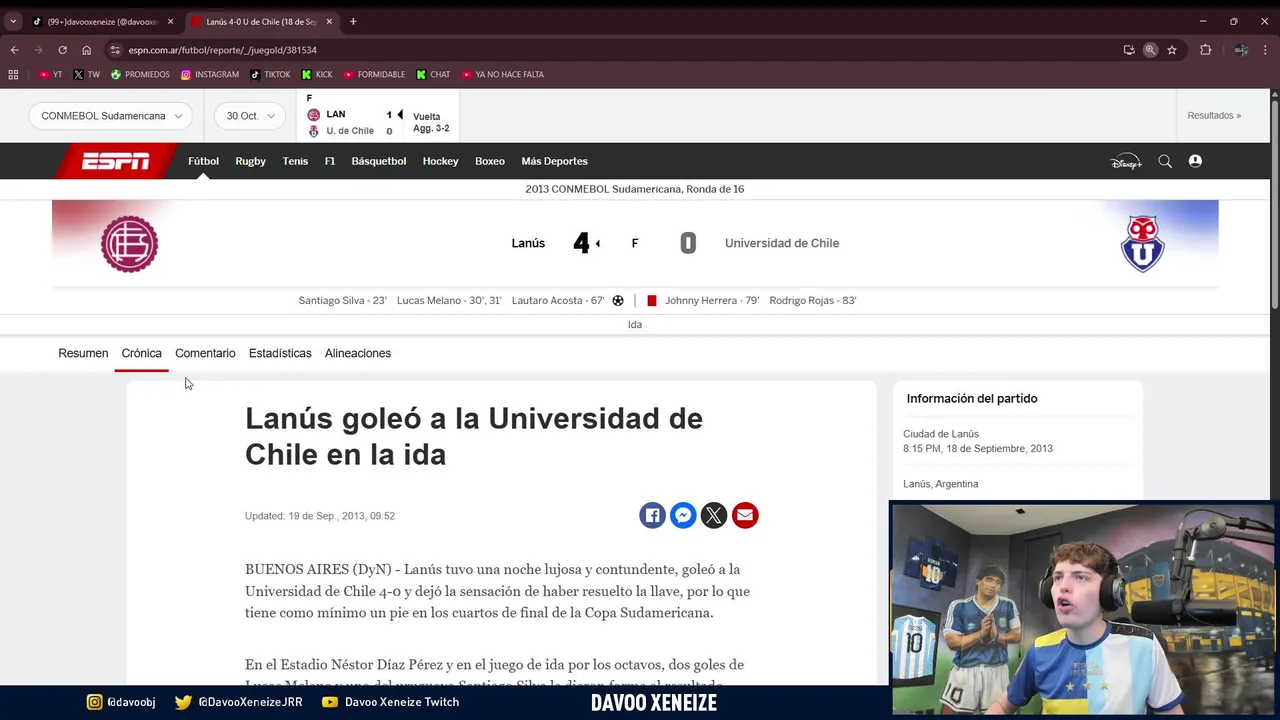Reload the page

coord(62,50)
